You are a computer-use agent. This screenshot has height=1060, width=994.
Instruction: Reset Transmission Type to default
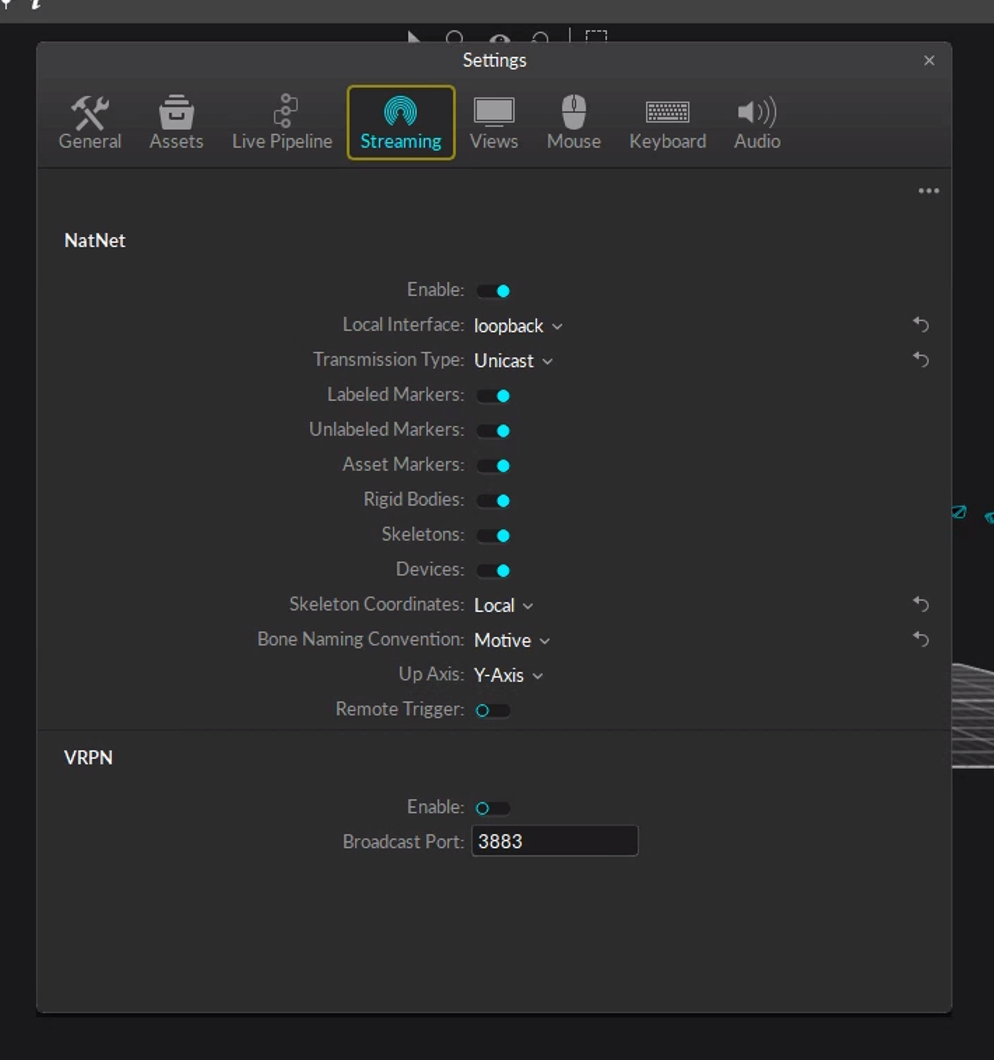click(921, 360)
